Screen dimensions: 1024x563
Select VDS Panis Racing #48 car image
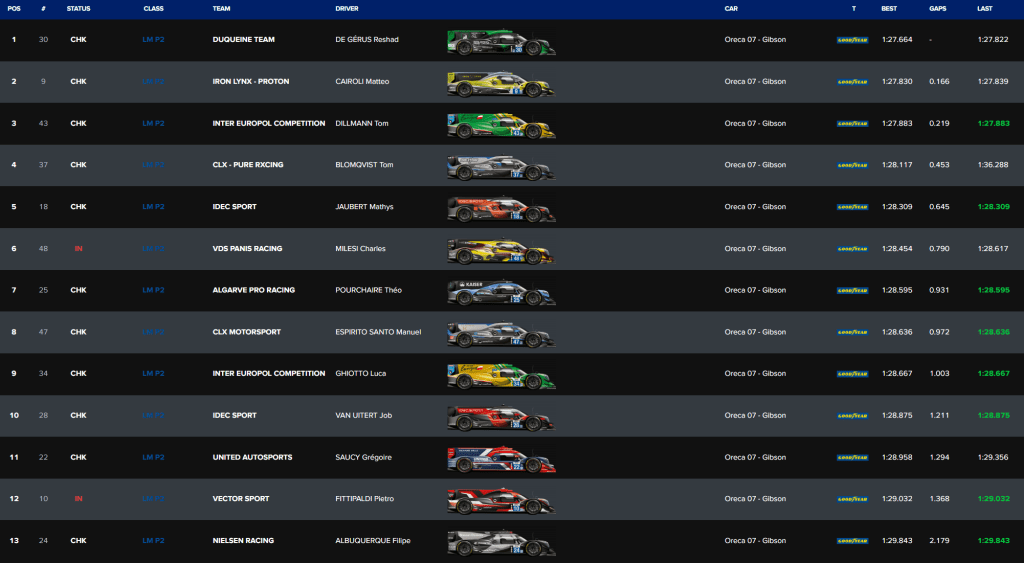point(501,251)
